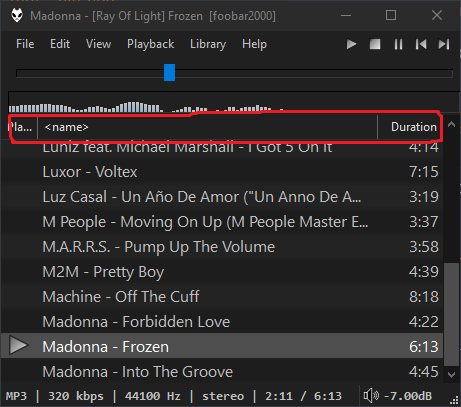The height and width of the screenshot is (407, 461).
Task: Select Luz Casal - Un Año De Amor track
Action: [222, 197]
